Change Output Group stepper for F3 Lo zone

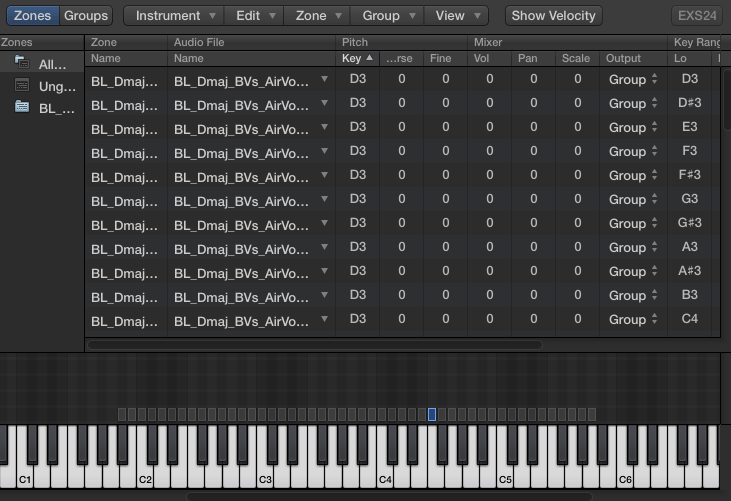[655, 151]
